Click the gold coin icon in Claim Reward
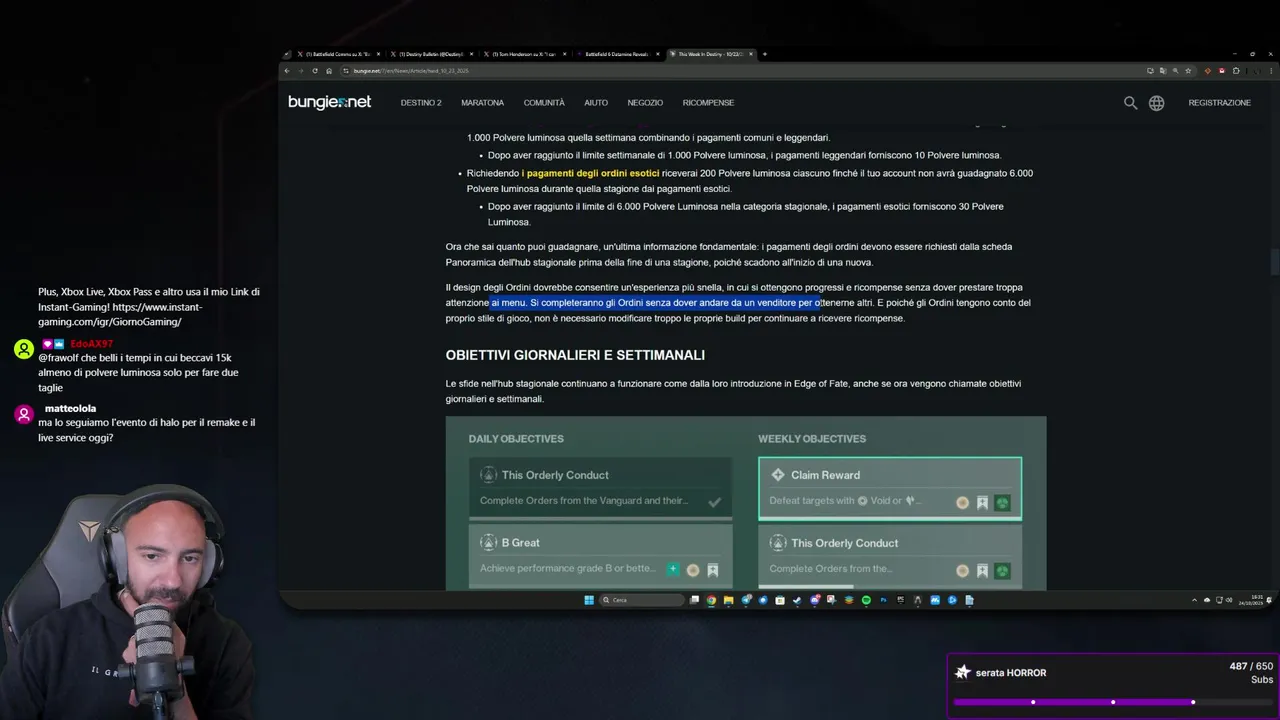 tap(962, 503)
